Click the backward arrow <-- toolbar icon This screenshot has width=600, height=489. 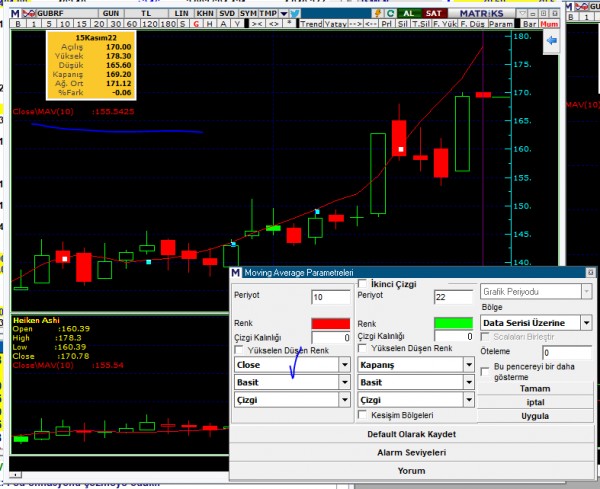(370, 24)
